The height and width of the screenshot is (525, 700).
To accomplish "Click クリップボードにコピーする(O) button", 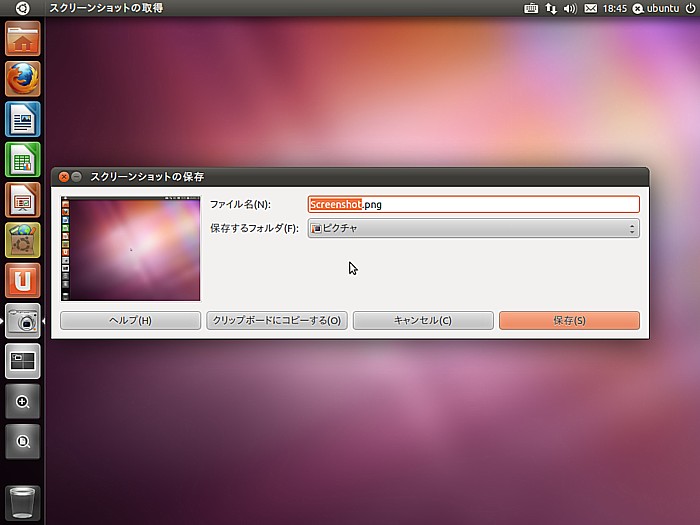I will 277,321.
